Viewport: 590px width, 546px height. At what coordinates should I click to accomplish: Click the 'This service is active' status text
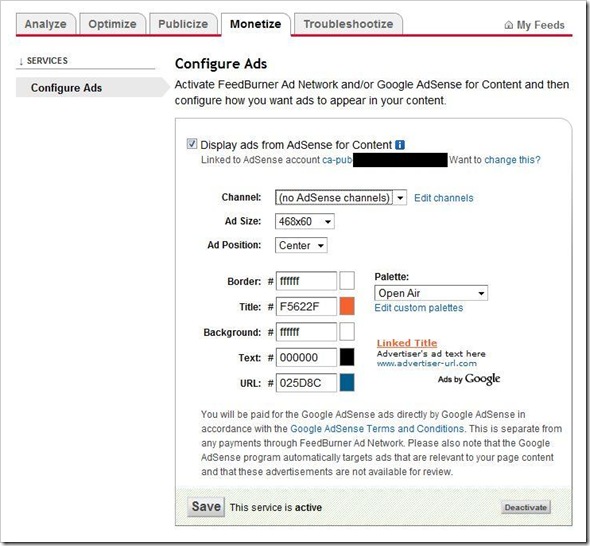(276, 508)
